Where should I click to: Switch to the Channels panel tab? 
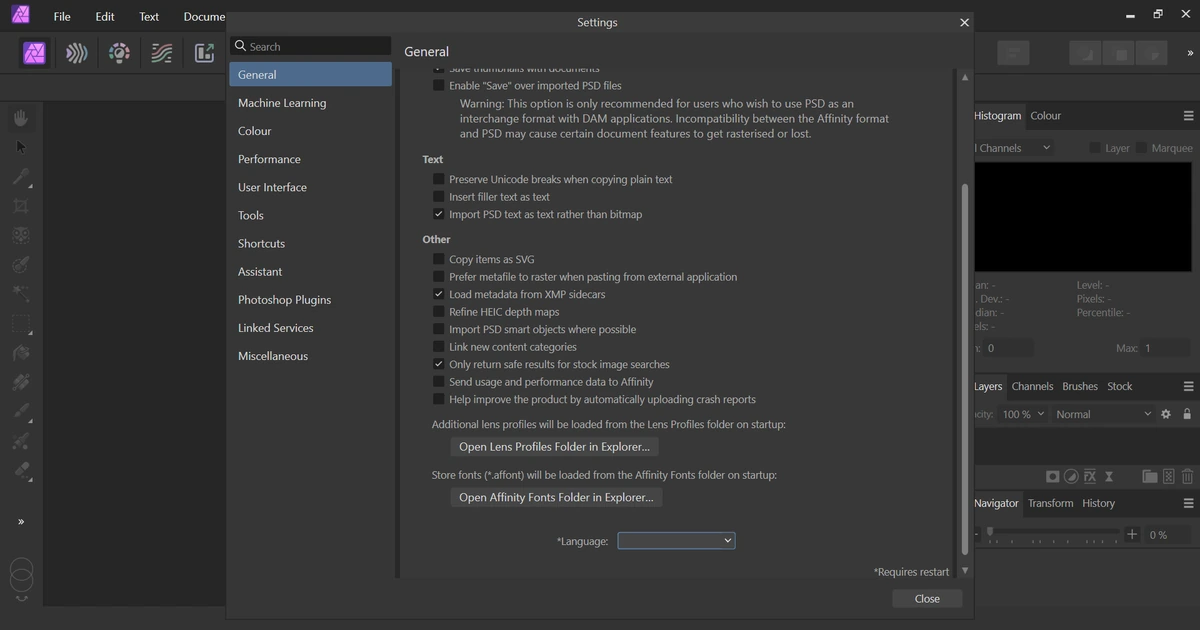click(1032, 386)
